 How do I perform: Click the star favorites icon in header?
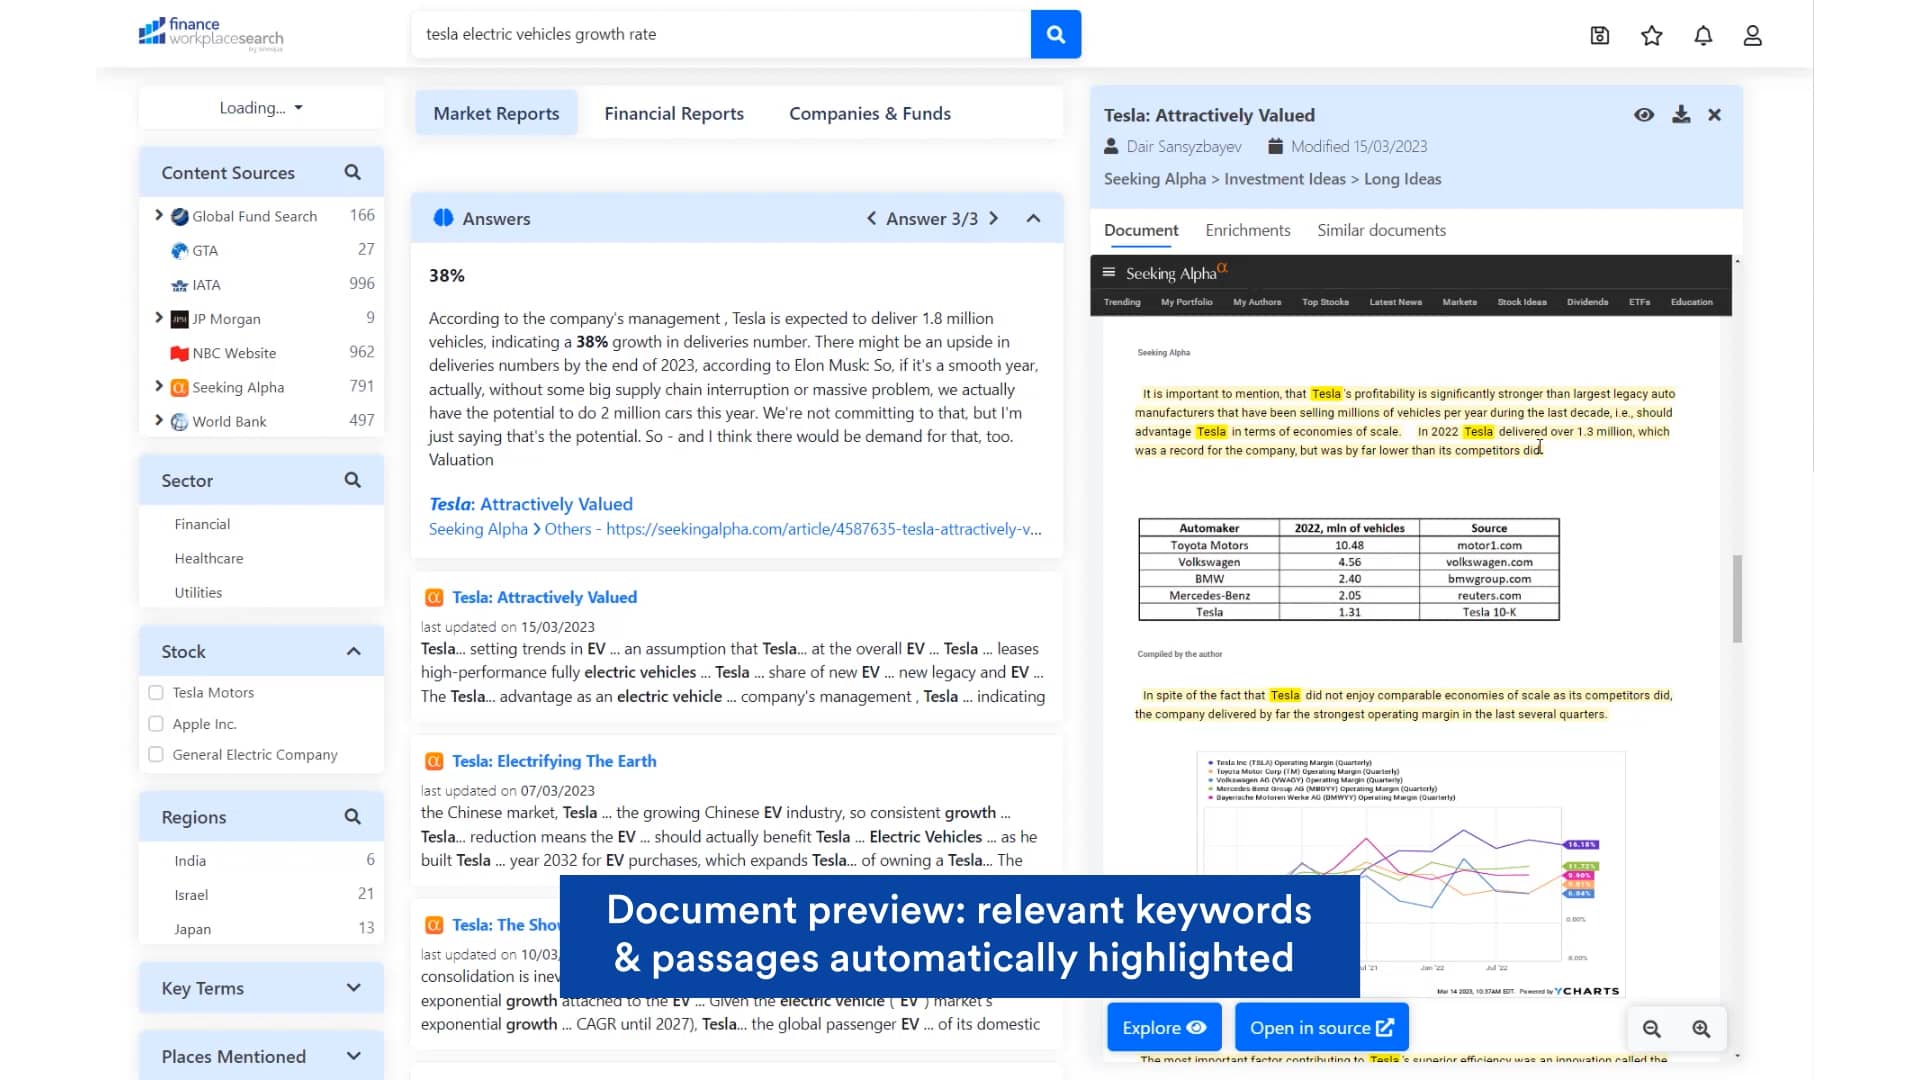tap(1652, 35)
